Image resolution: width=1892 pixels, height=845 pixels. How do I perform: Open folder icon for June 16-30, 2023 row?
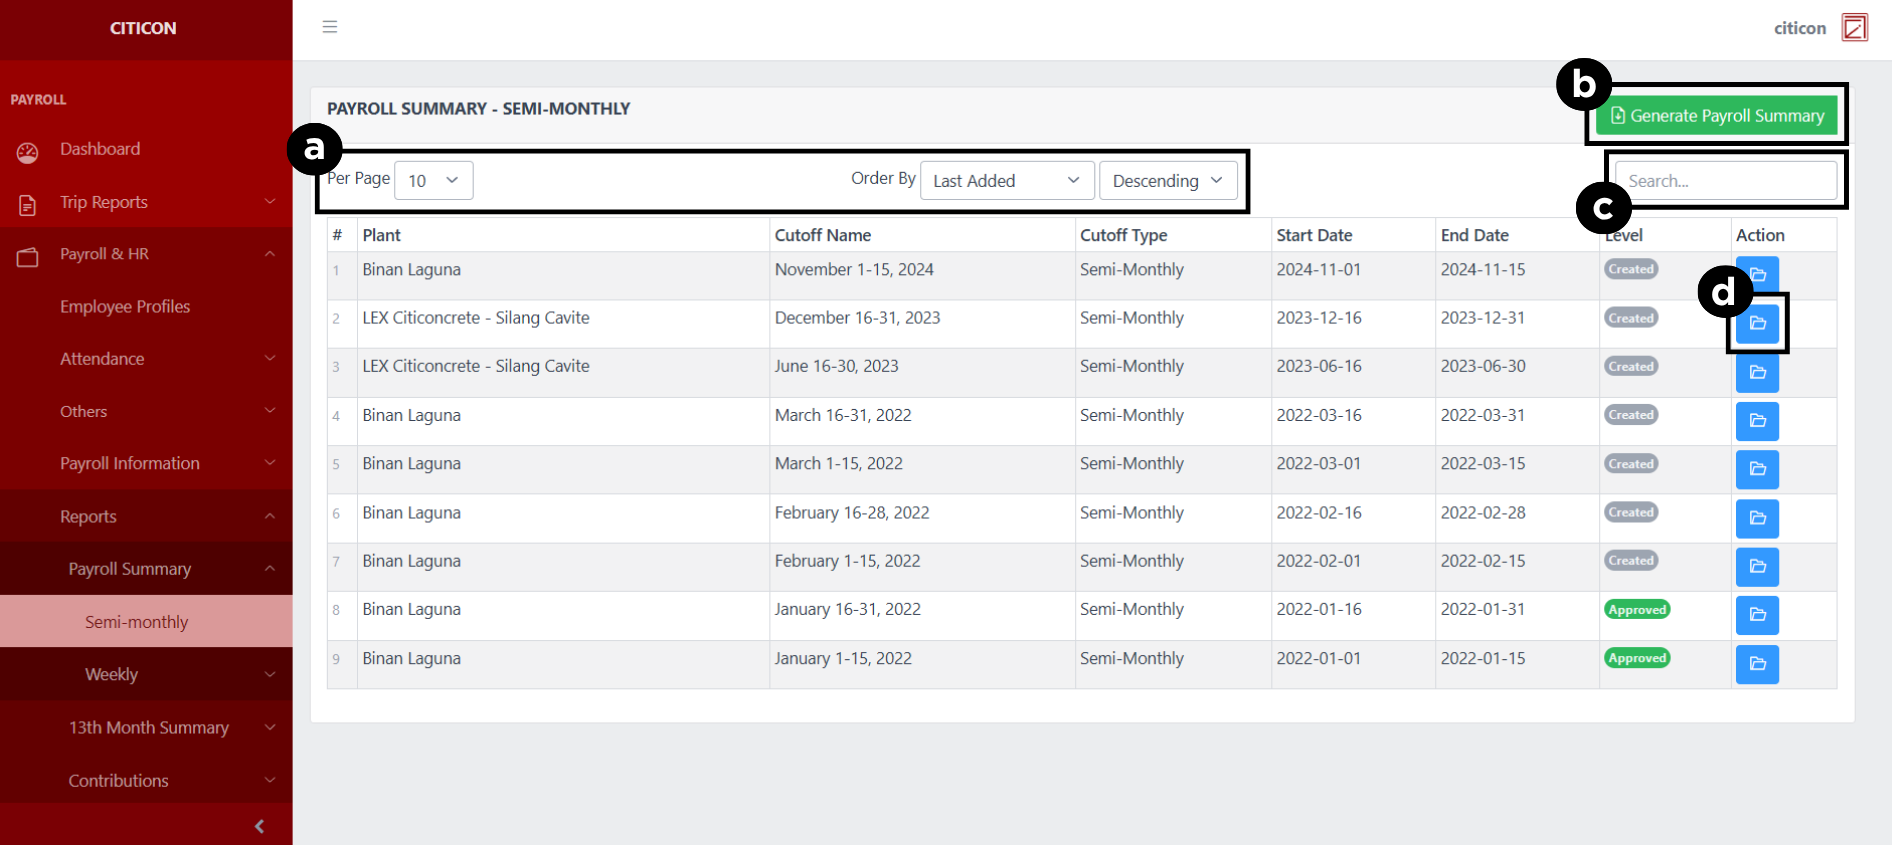[1757, 372]
